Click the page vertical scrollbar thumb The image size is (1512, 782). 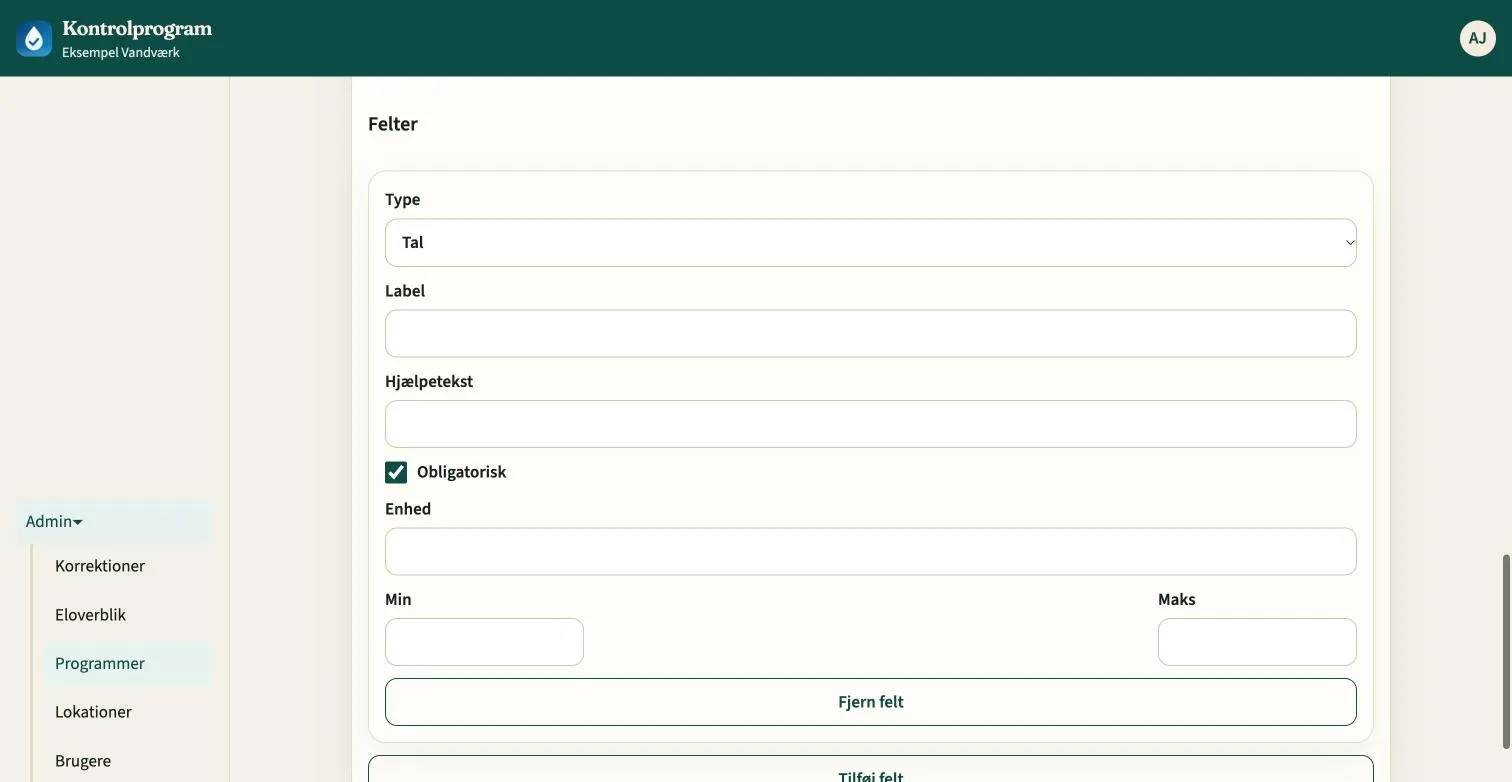click(1506, 651)
